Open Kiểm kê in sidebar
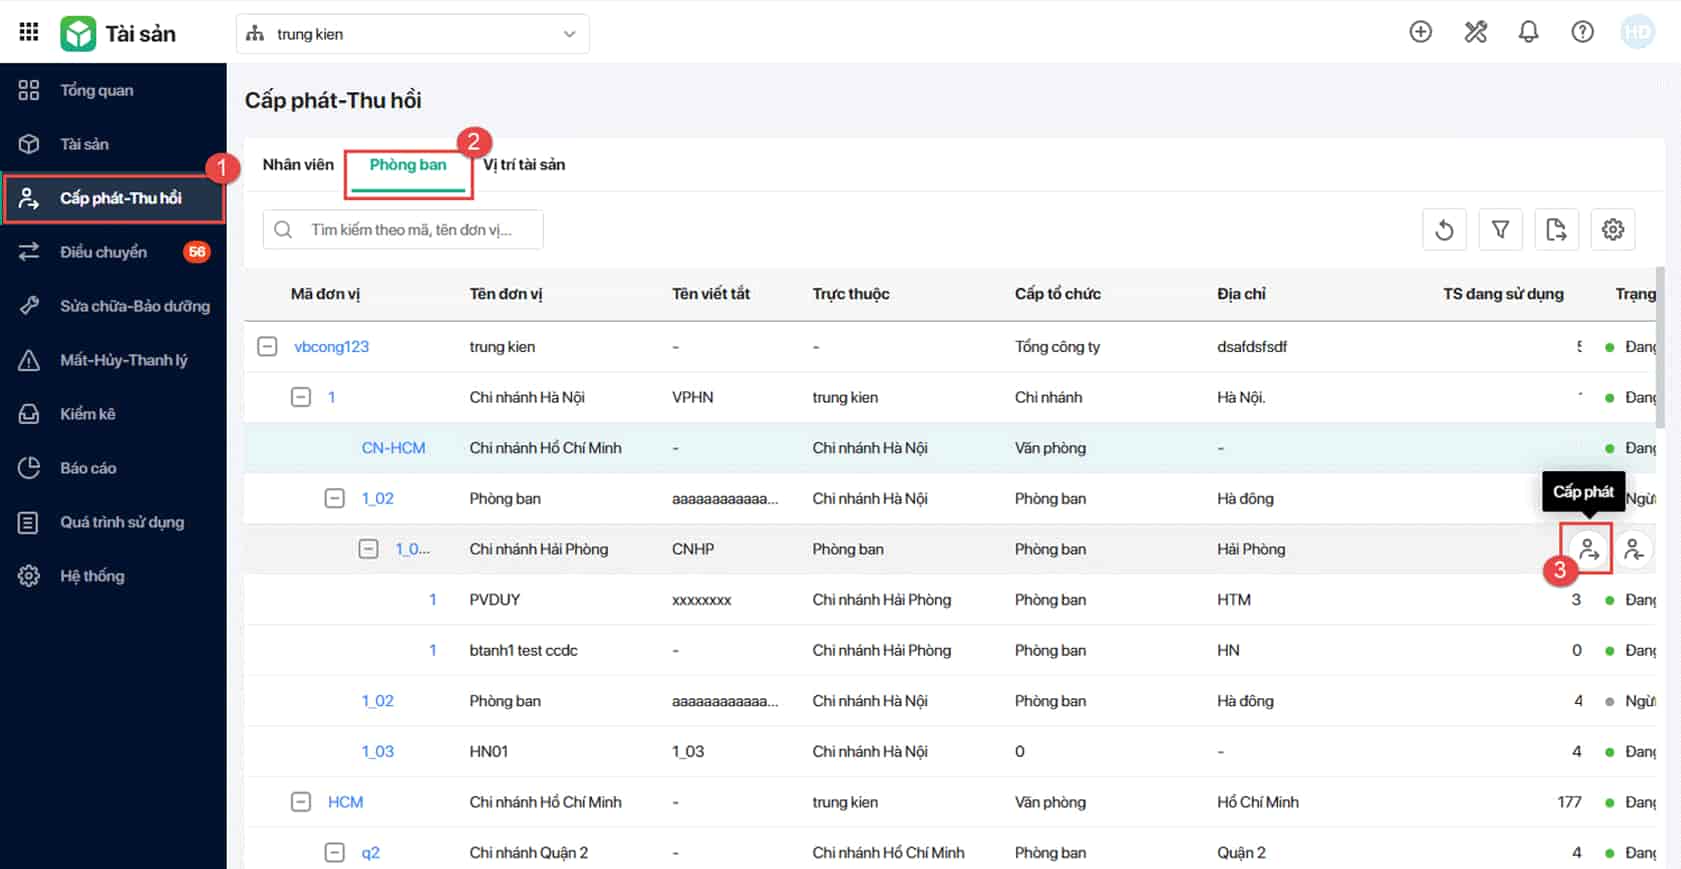The height and width of the screenshot is (869, 1681). [113, 414]
